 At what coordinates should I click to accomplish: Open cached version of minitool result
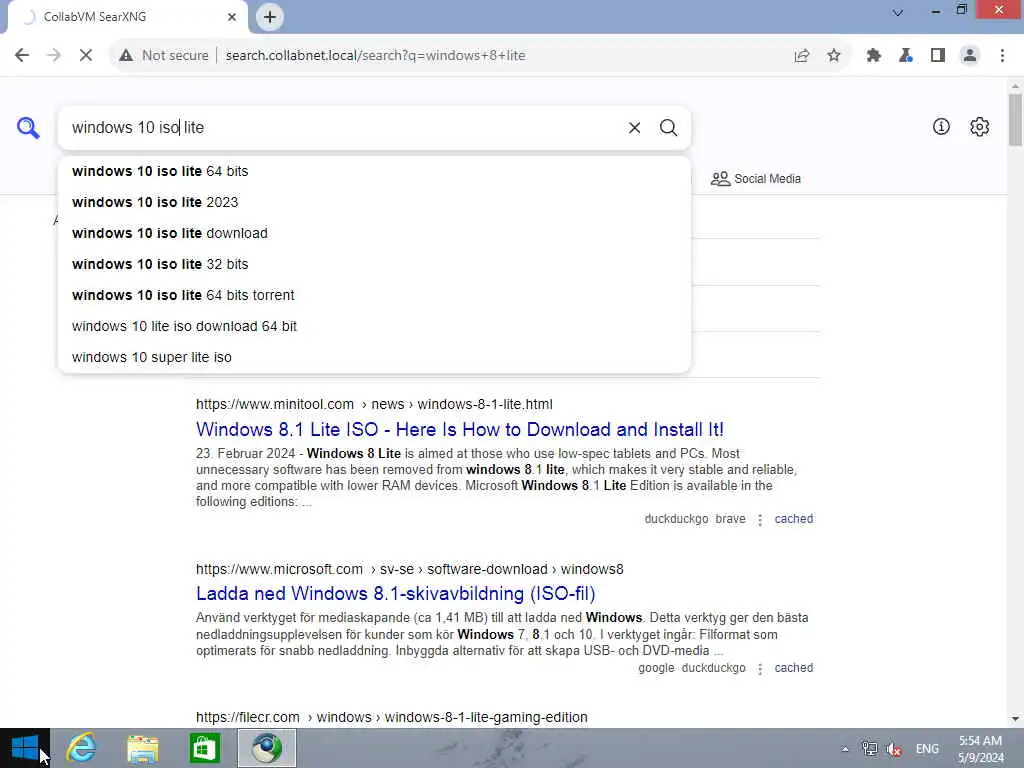click(x=793, y=519)
